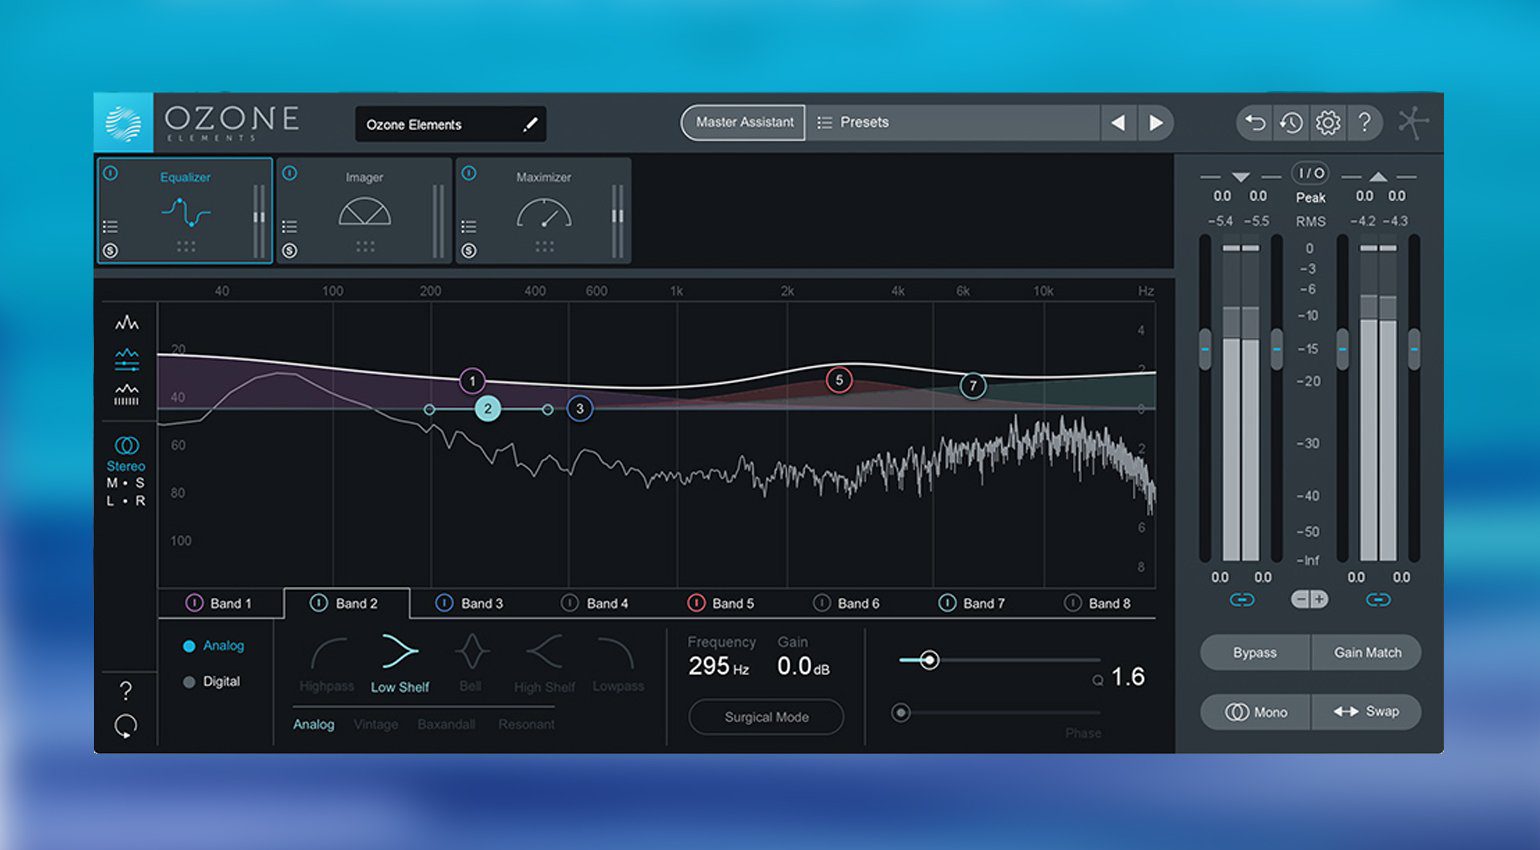Go to the next preset arrow
Viewport: 1540px width, 850px height.
[x=1155, y=123]
